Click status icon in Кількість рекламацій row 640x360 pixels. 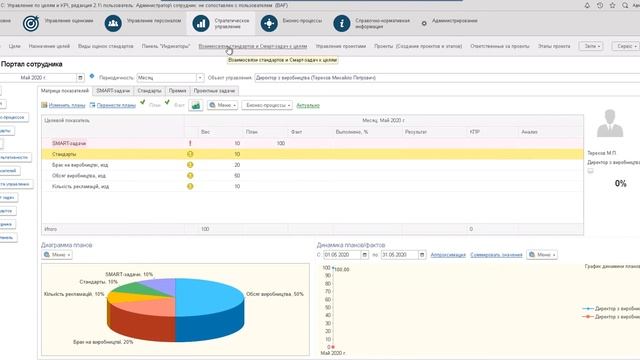pos(190,186)
